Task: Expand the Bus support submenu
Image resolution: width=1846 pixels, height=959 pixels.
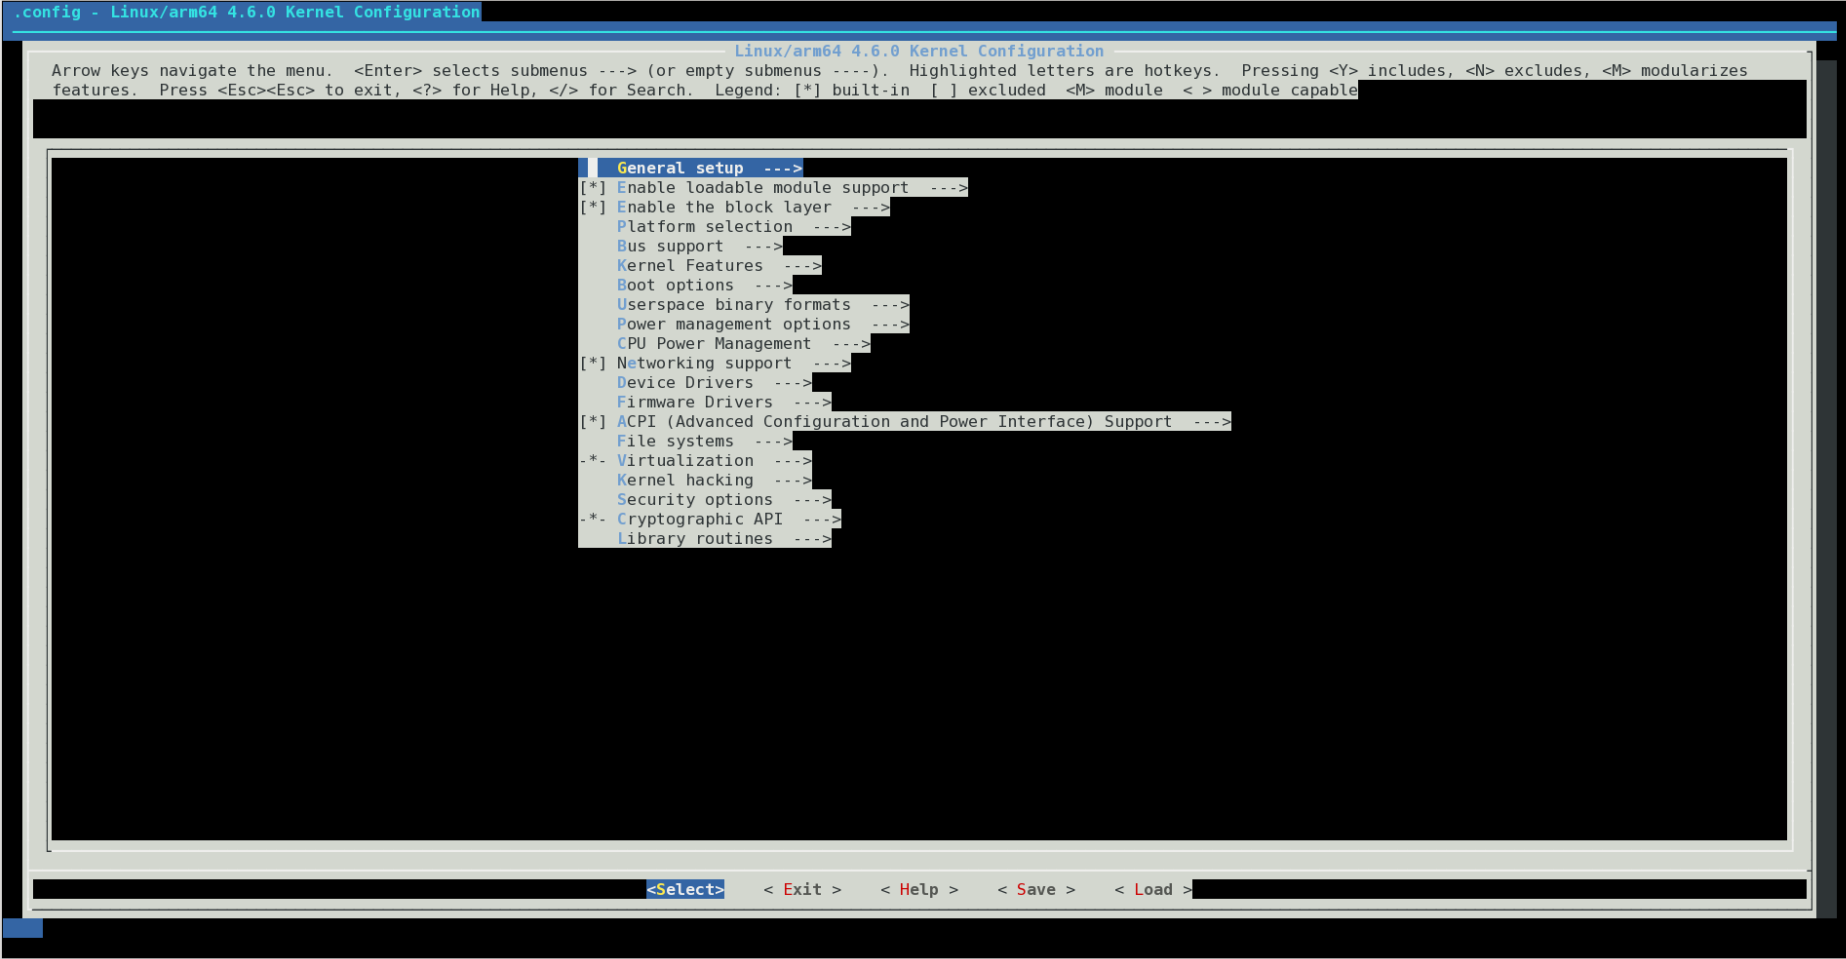Action: [x=672, y=246]
